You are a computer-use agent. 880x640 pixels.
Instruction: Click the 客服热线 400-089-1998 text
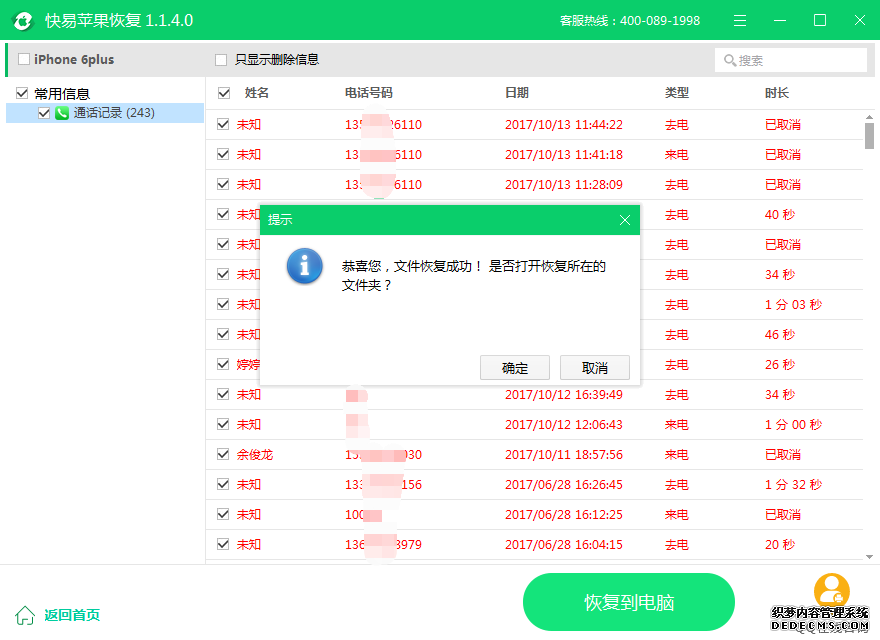tap(630, 21)
